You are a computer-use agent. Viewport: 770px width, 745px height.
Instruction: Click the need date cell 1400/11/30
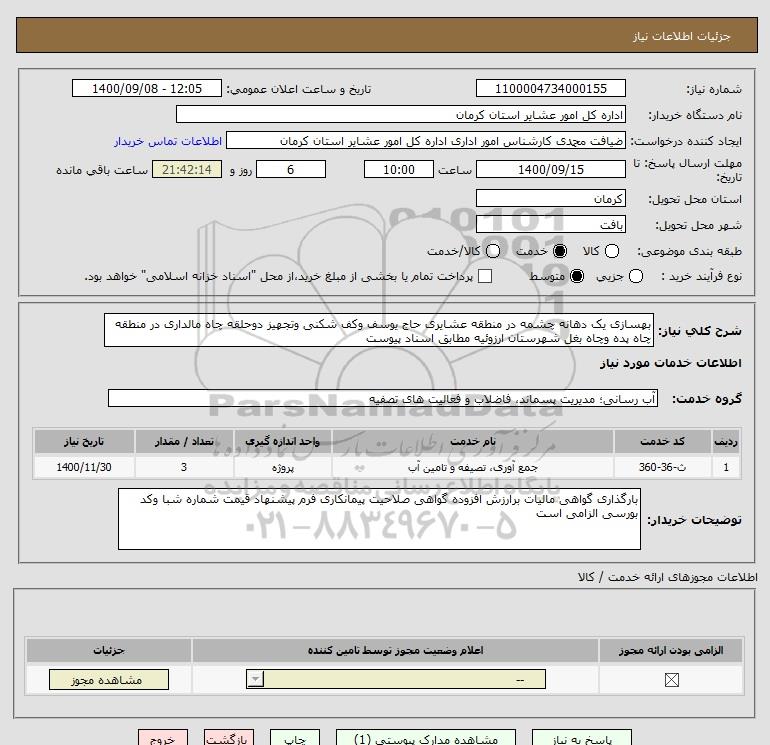pyautogui.click(x=84, y=467)
